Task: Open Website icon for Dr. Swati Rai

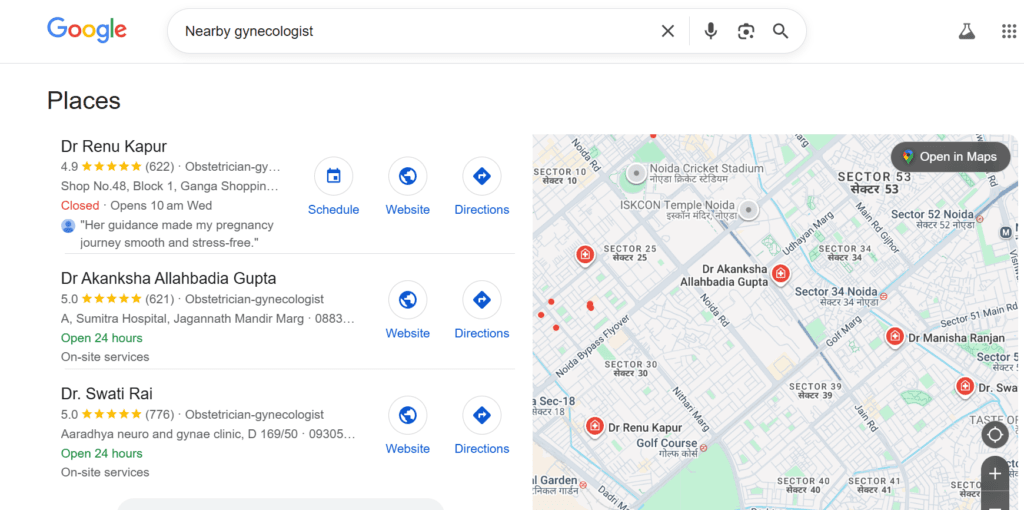Action: point(408,415)
